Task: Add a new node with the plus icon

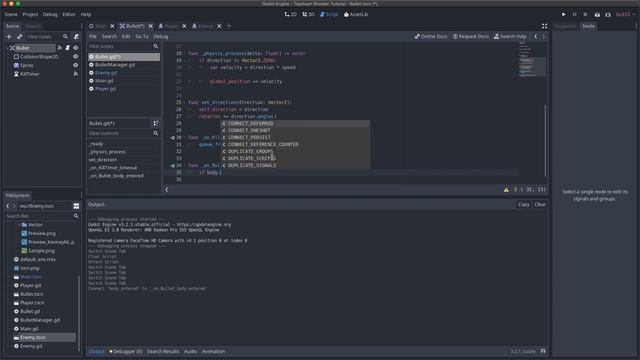Action: tap(9, 37)
